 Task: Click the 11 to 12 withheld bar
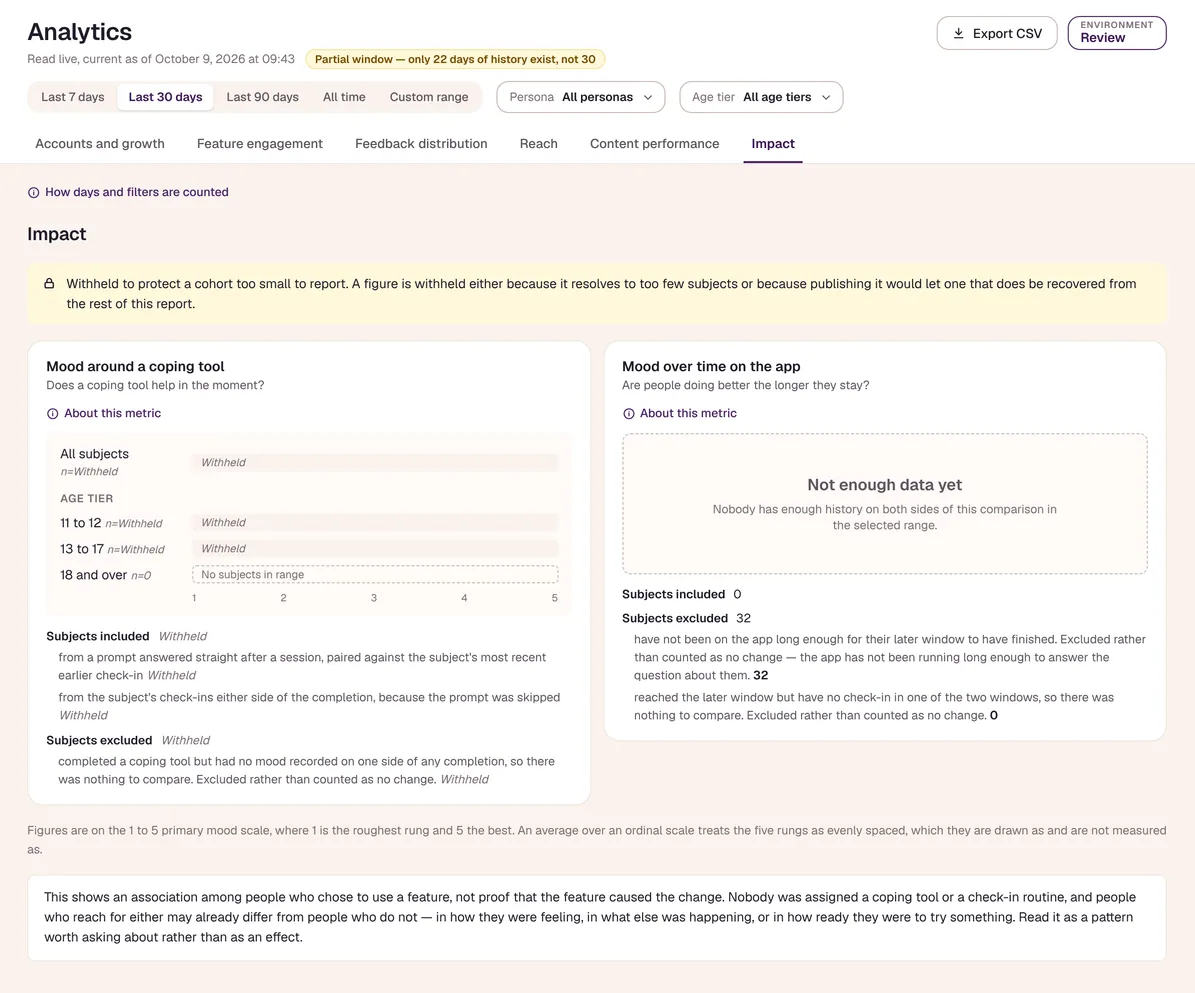(x=375, y=523)
